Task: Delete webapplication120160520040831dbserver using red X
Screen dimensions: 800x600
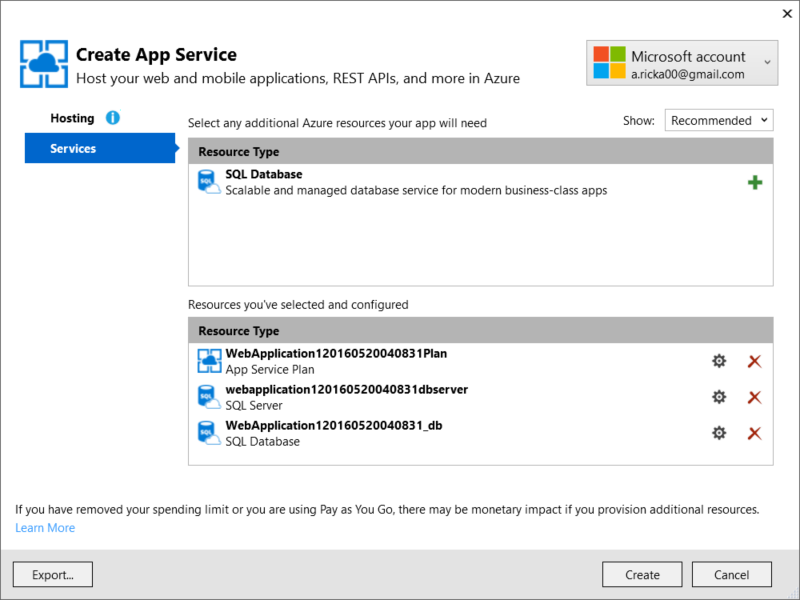Action: (x=755, y=397)
